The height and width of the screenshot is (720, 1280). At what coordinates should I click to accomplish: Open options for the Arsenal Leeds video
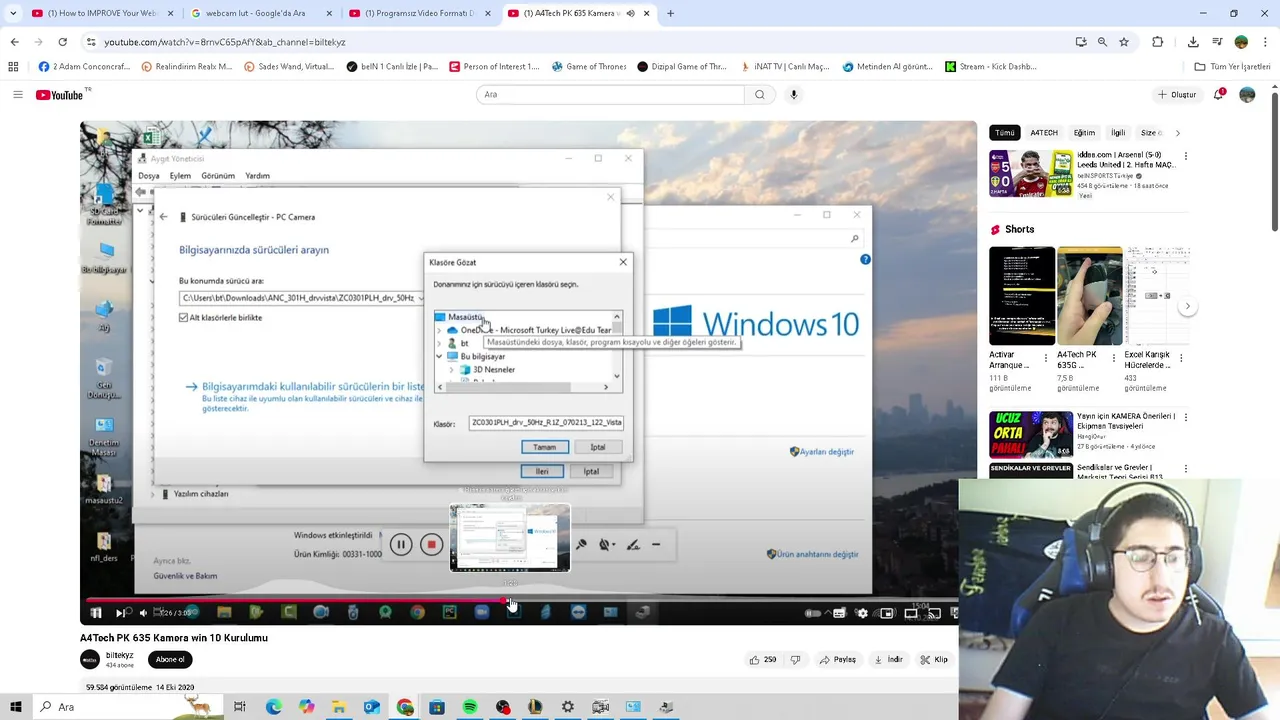click(1186, 156)
